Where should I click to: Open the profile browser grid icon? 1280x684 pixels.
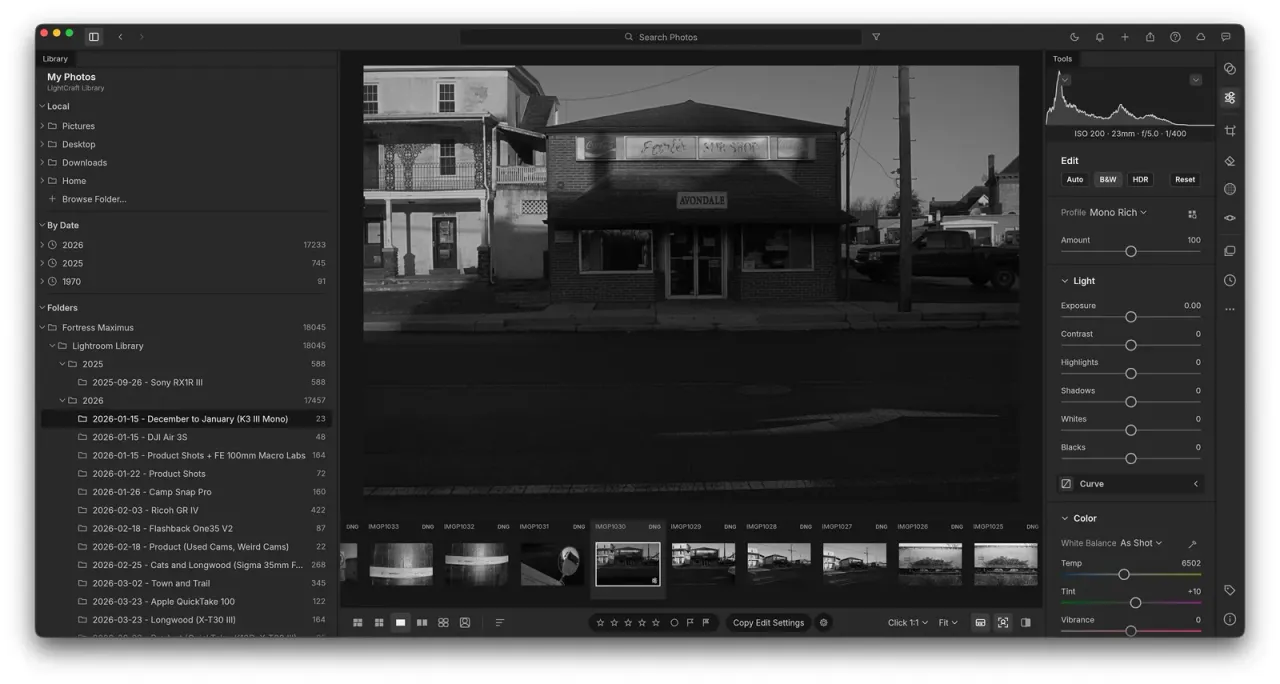coord(1192,213)
